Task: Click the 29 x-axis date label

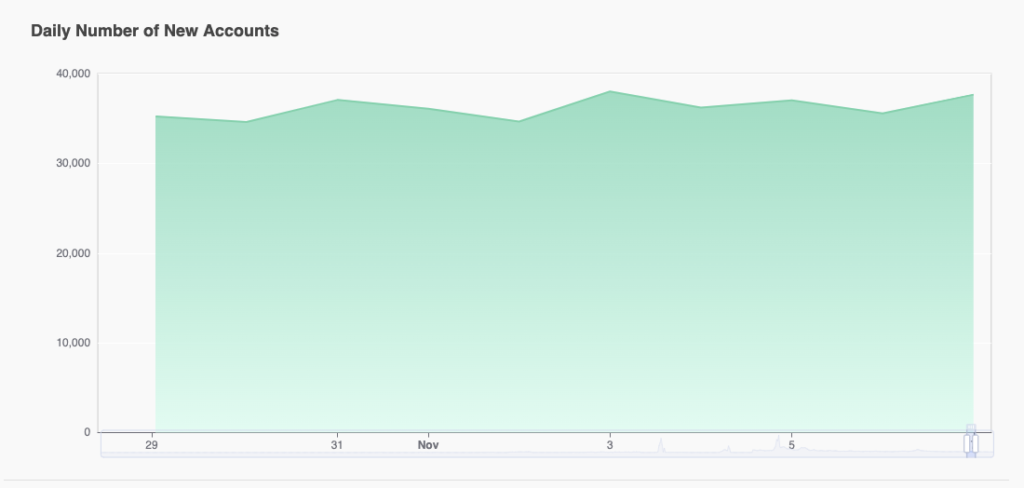Action: [x=152, y=445]
